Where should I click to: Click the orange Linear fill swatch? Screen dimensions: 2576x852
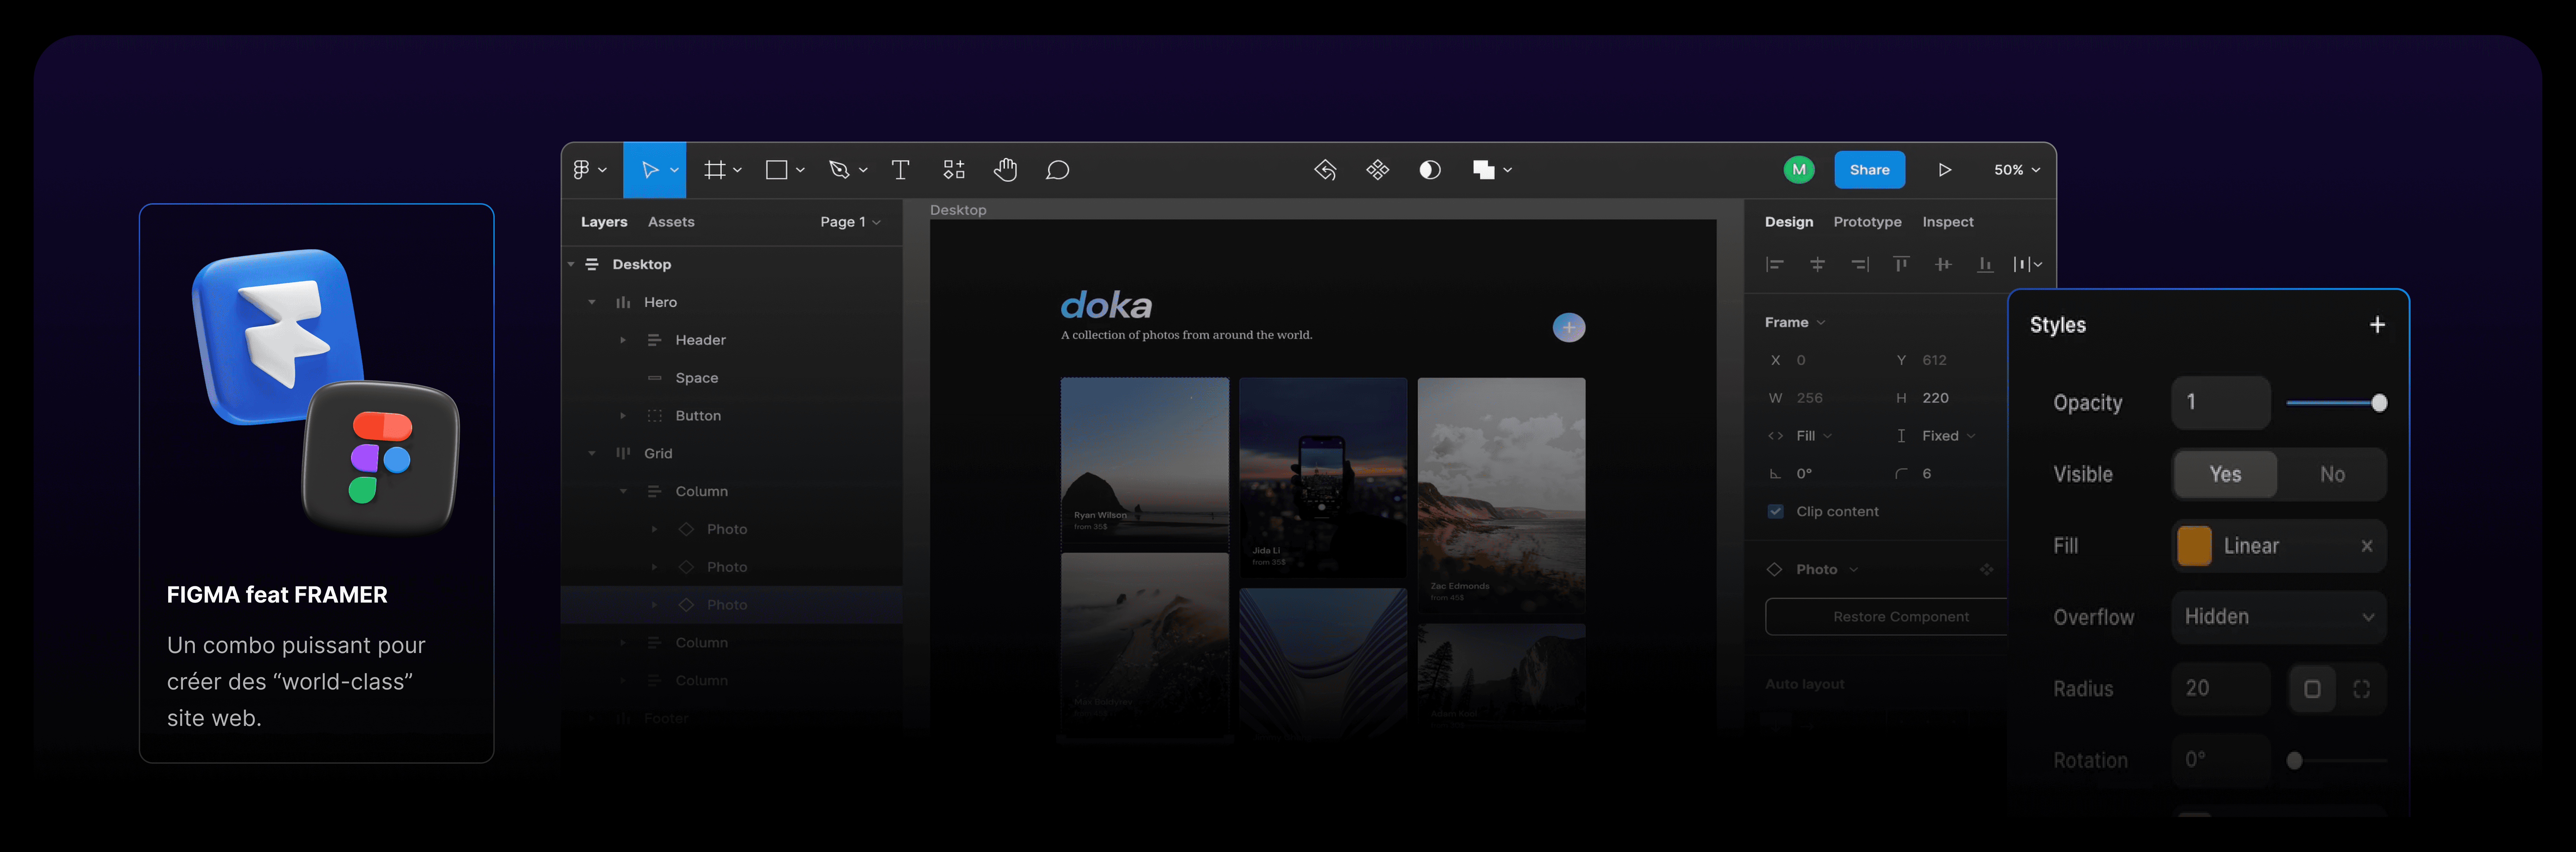click(x=2194, y=546)
